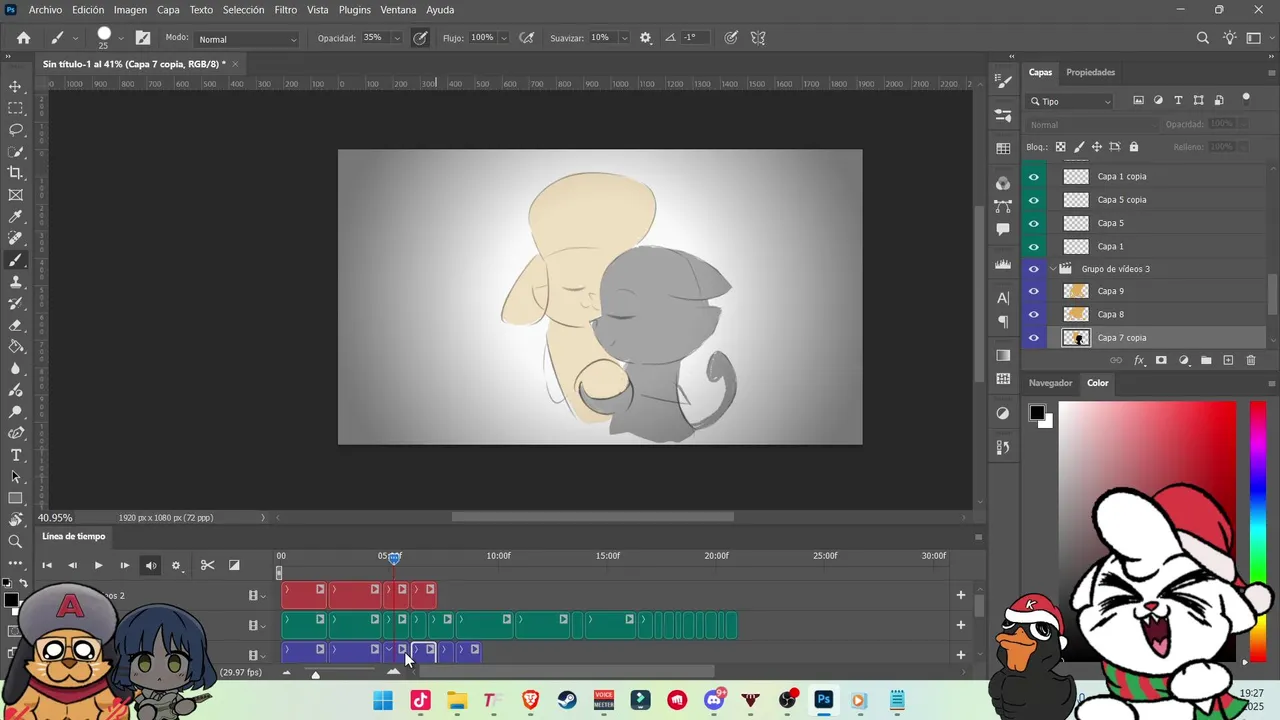Image resolution: width=1280 pixels, height=720 pixels.
Task: Choose a transition in the timeline
Action: tap(234, 565)
